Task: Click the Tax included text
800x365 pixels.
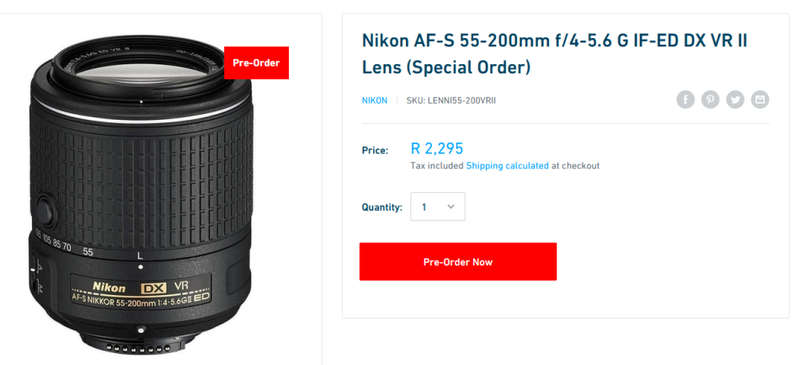Action: pyautogui.click(x=437, y=165)
